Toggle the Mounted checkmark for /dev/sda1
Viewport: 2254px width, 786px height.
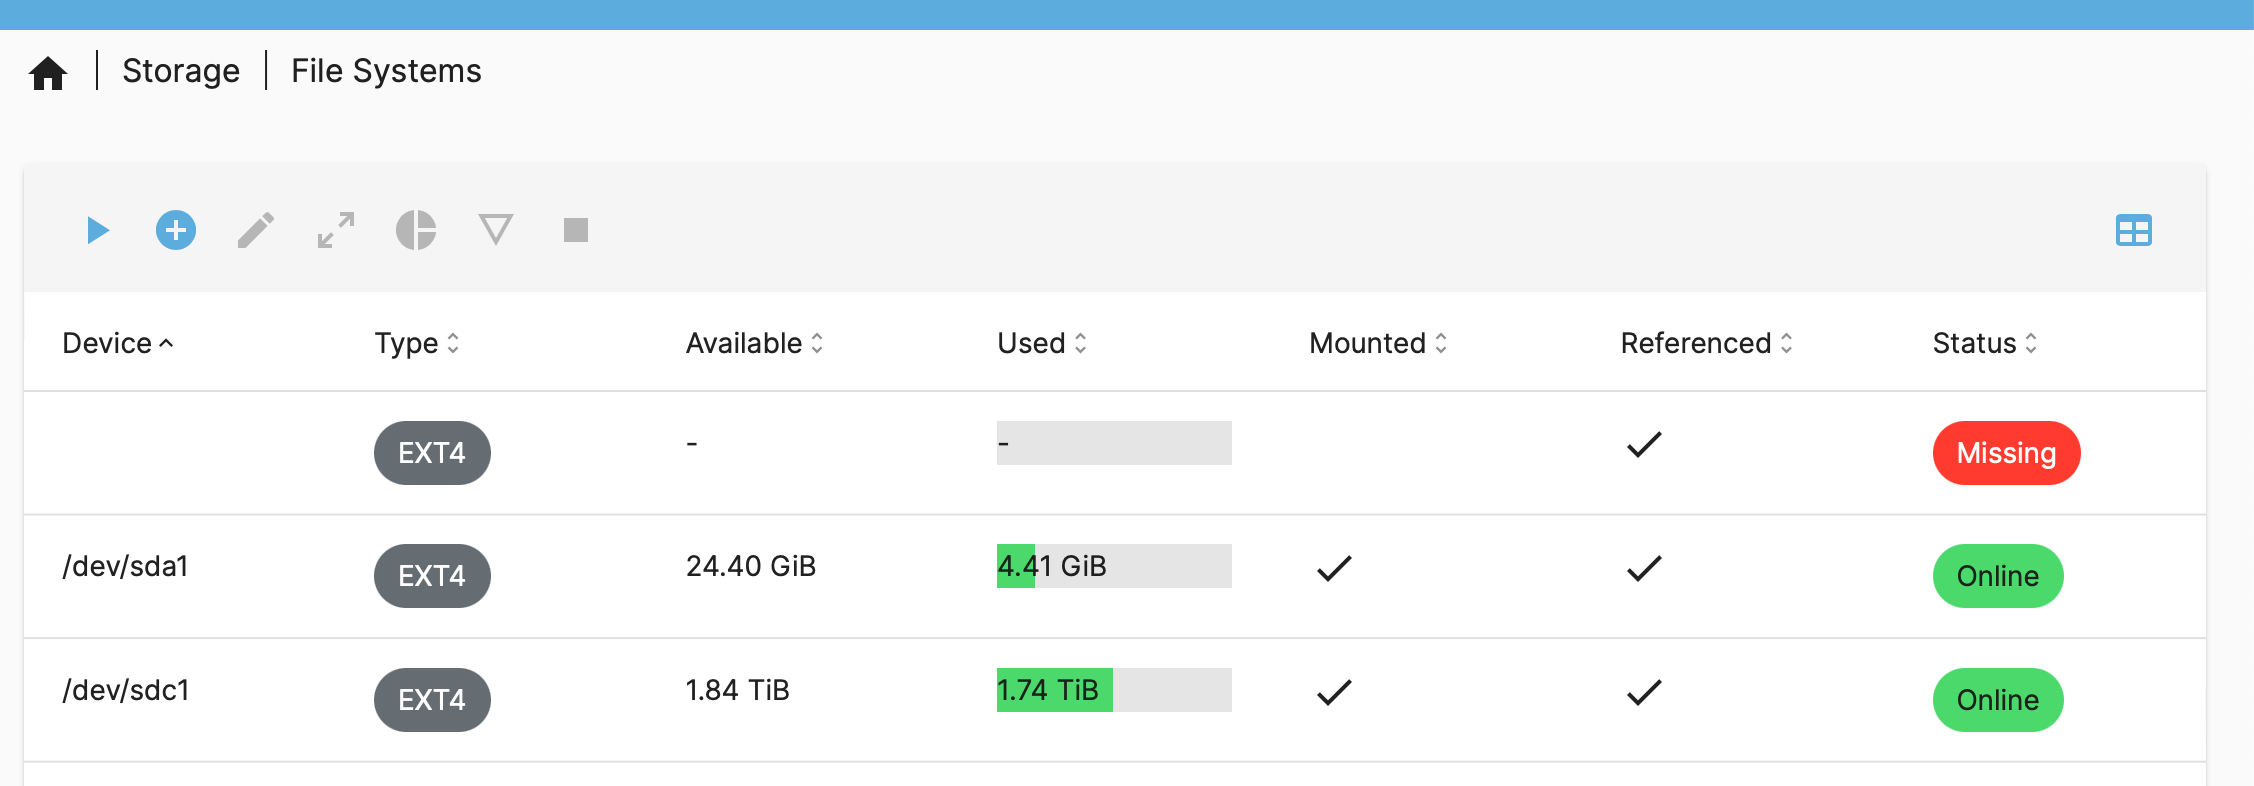[1334, 568]
